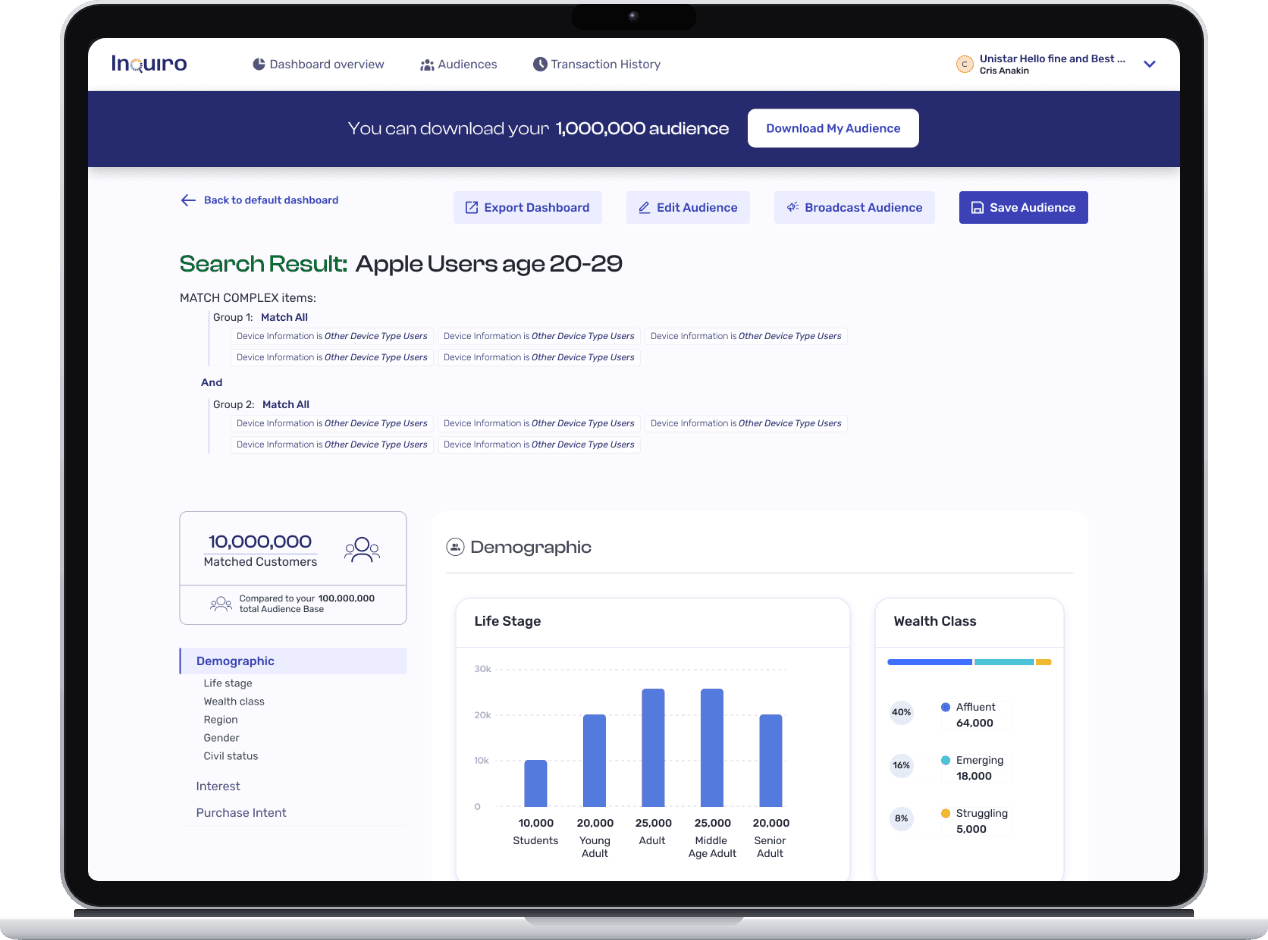Click the Students bar in the chart
1268x940 pixels.
click(536, 783)
